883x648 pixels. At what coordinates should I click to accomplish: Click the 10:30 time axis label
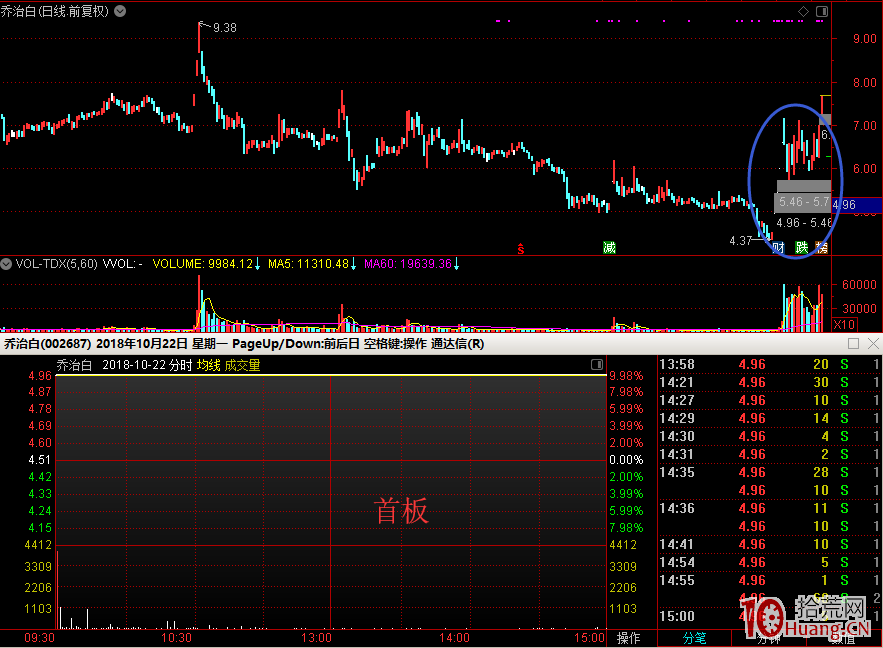tap(176, 638)
